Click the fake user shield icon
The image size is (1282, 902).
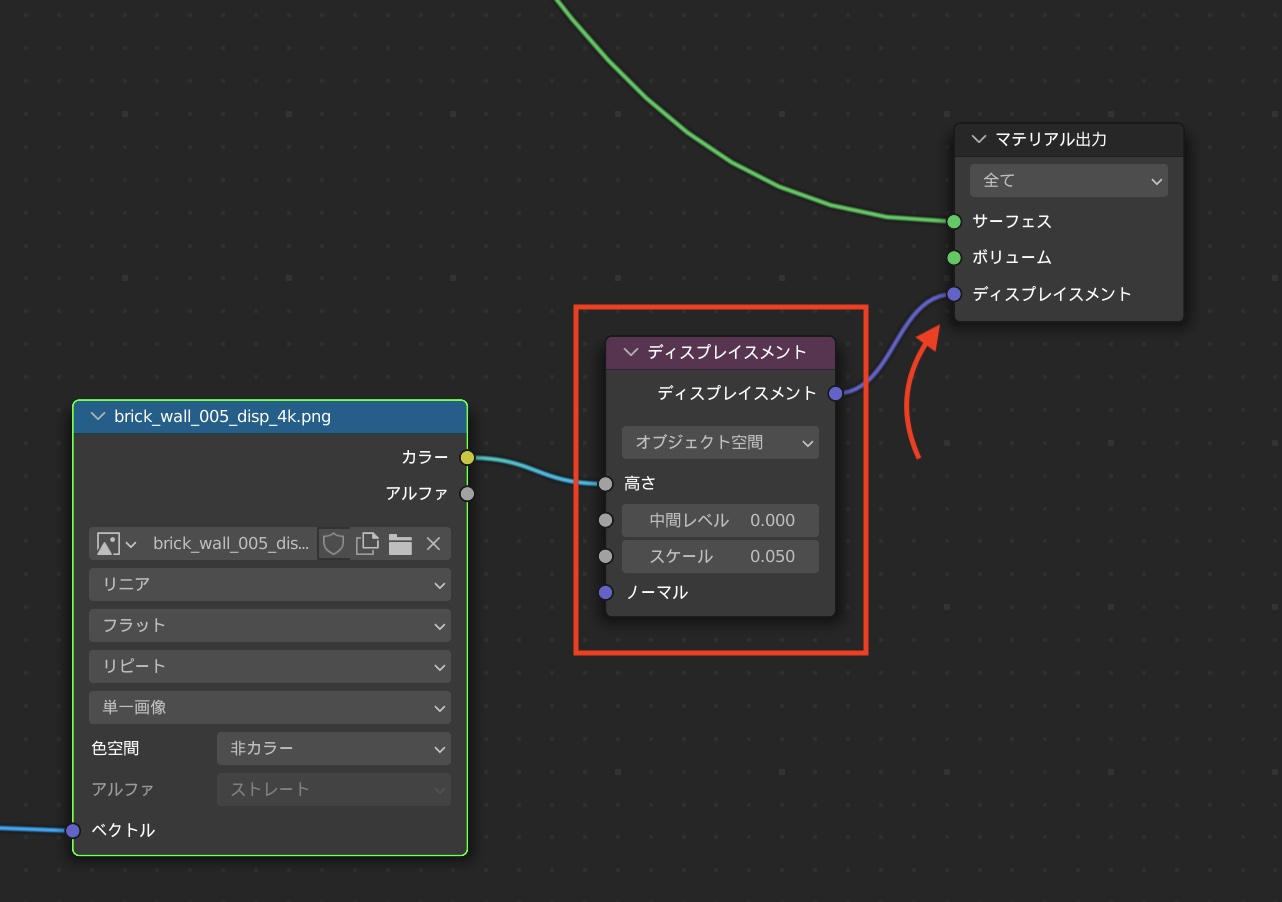(x=333, y=544)
